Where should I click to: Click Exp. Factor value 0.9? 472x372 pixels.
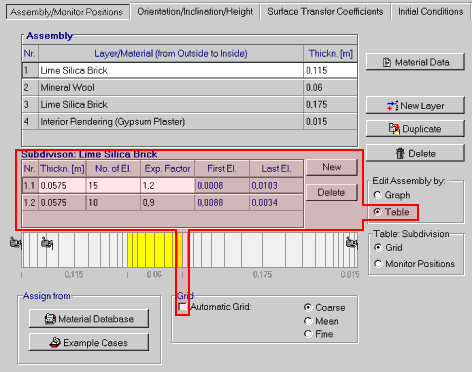click(168, 203)
